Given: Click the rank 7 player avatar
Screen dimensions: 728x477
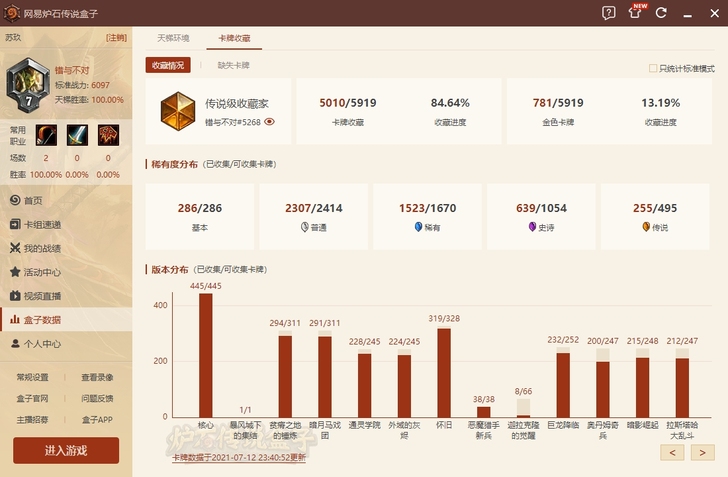Looking at the screenshot, I should click(28, 85).
